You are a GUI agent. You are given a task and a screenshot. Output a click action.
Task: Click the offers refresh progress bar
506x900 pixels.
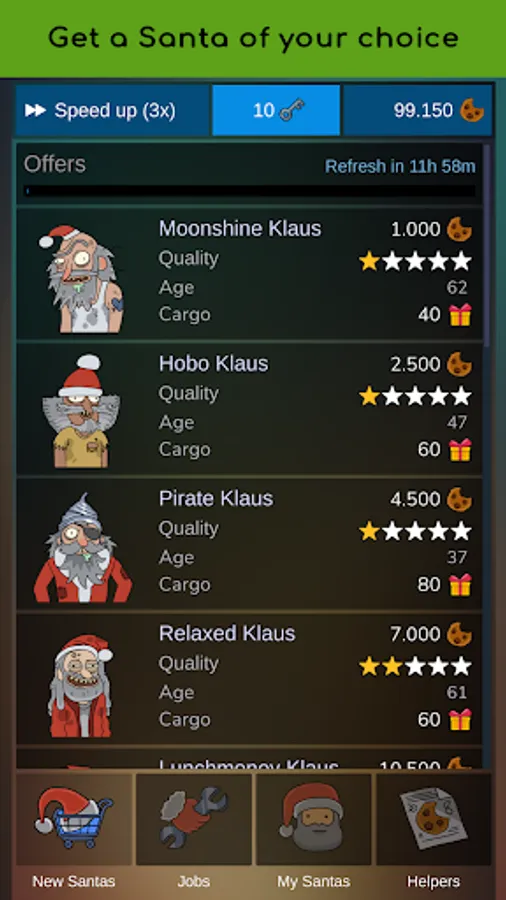pyautogui.click(x=250, y=191)
